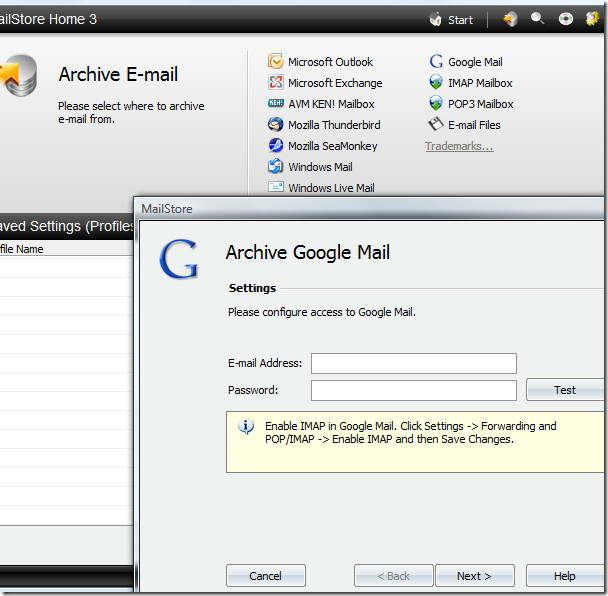608x596 pixels.
Task: Pick the Google Mail source icon
Action: coord(436,62)
